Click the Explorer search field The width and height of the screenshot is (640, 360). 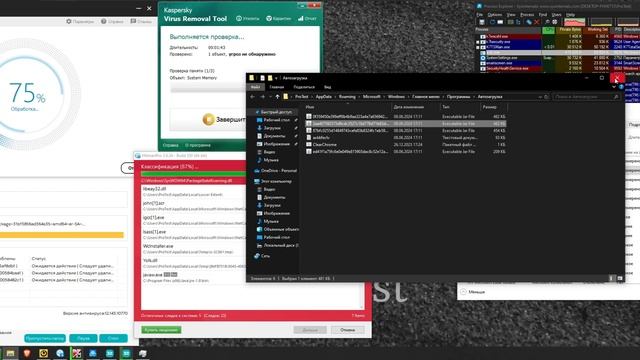(586, 97)
